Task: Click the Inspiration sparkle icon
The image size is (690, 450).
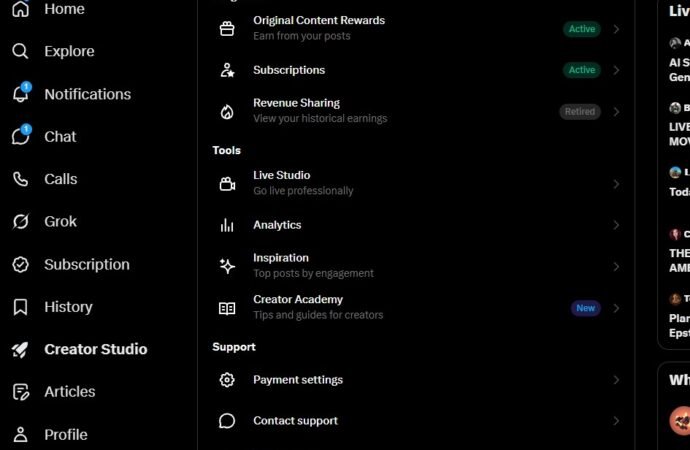Action: coord(227,266)
